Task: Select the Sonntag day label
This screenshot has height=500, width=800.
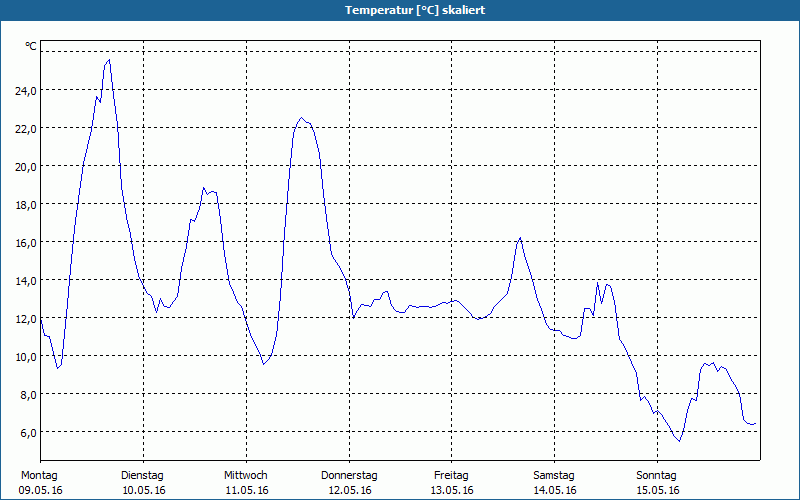Action: click(x=657, y=476)
